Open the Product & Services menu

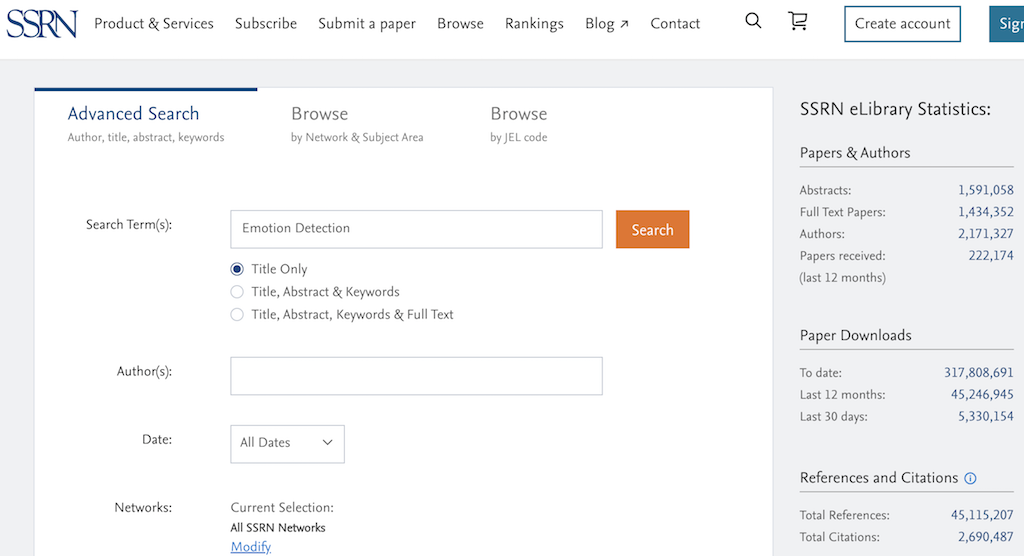(154, 23)
